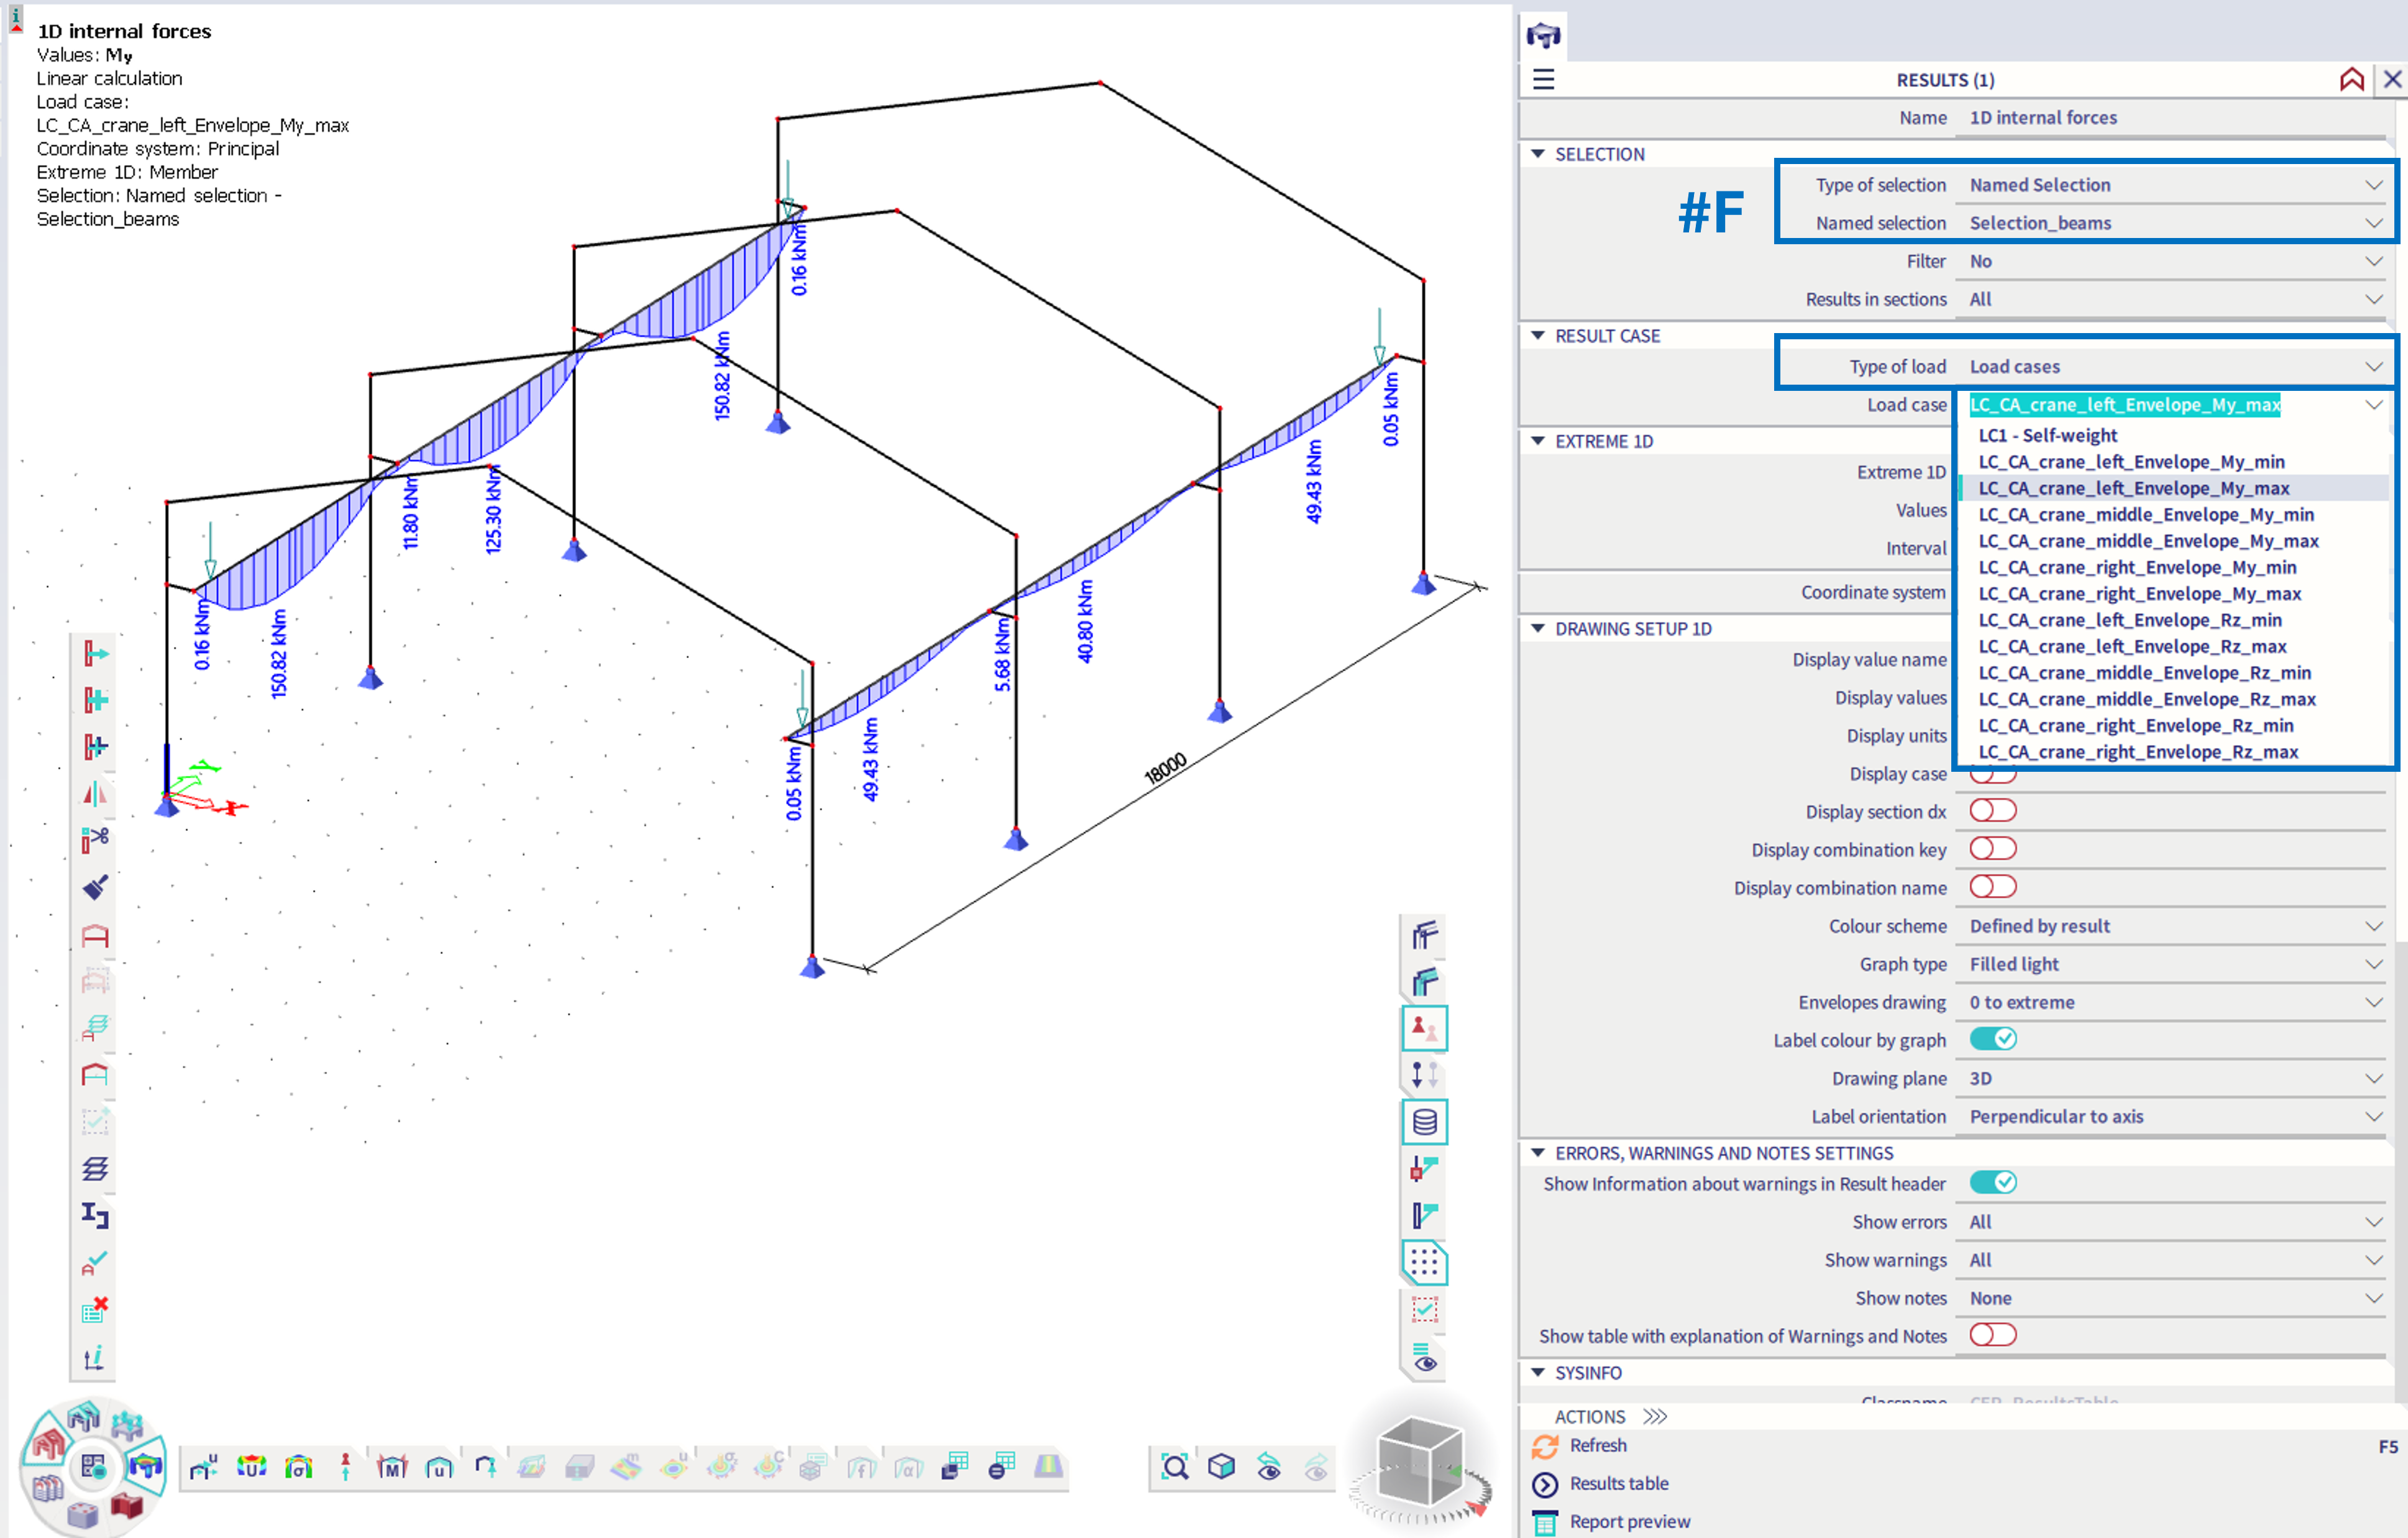Enable Display section dx toggle
The width and height of the screenshot is (2408, 1538).
(x=1992, y=811)
